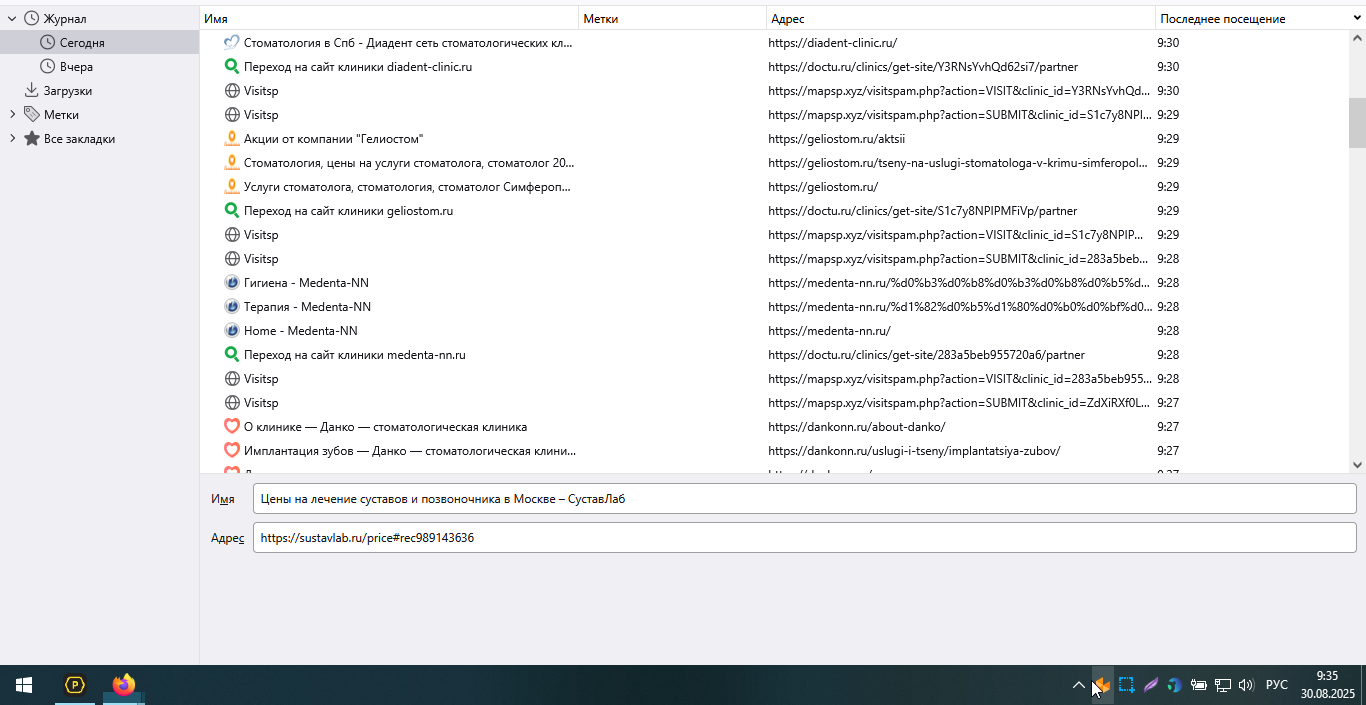Image resolution: width=1366 pixels, height=705 pixels.
Task: Select Visitsp row with VISIT clinic_id=S1c7y8NPIP
Action: (775, 234)
